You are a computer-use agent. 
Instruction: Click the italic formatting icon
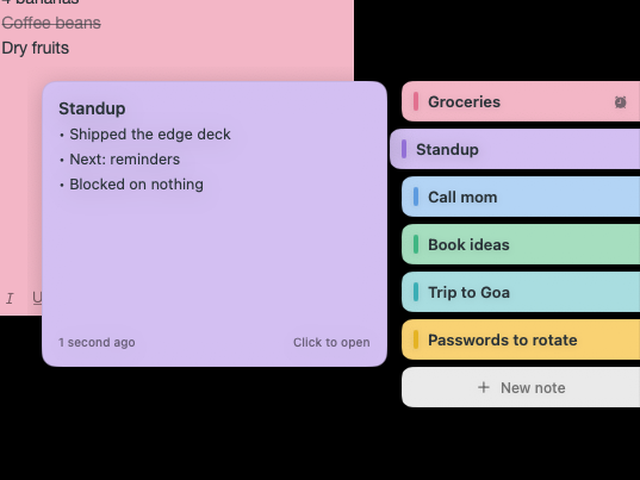(x=10, y=298)
